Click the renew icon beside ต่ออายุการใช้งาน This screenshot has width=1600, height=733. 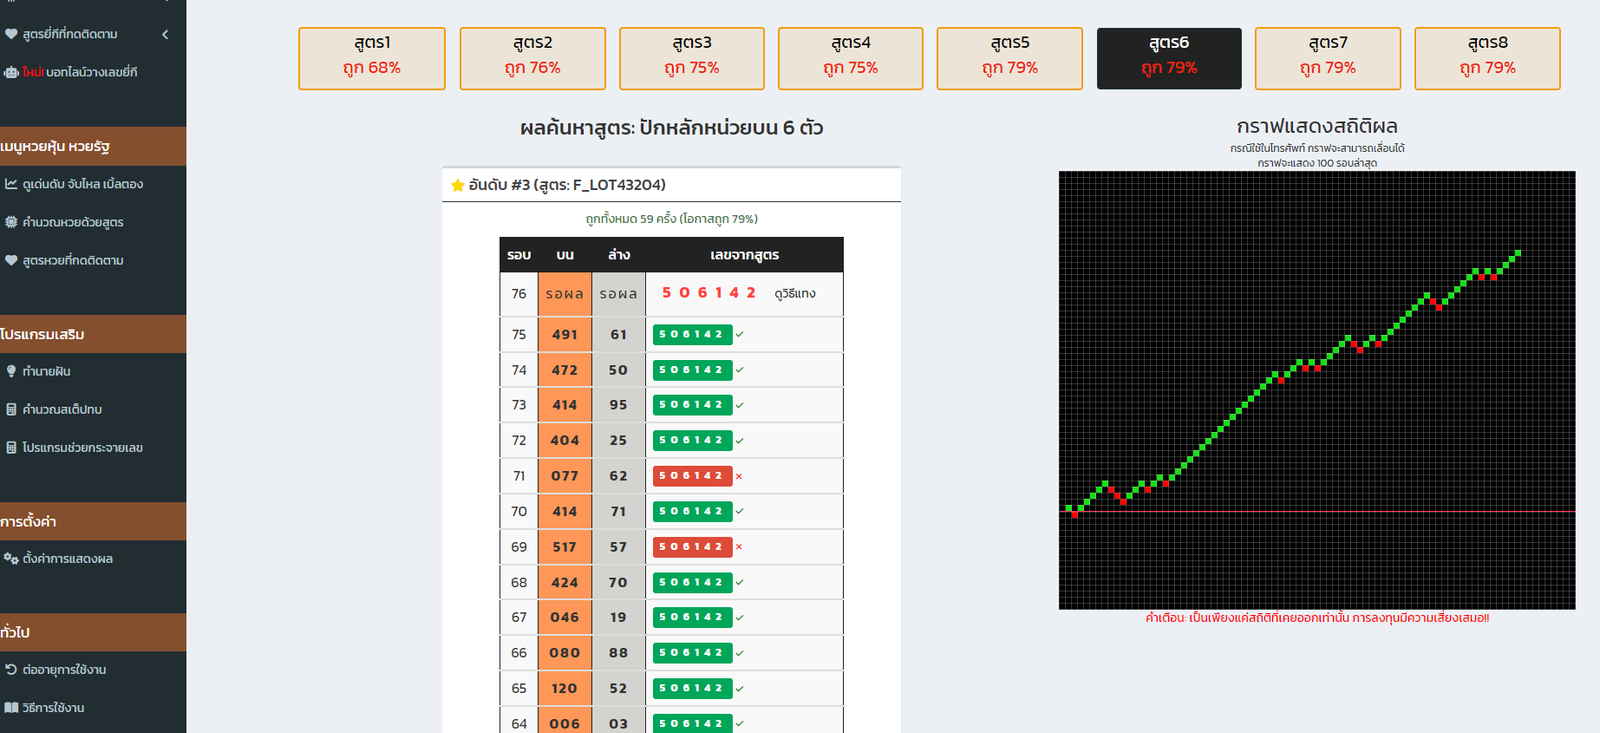click(11, 669)
